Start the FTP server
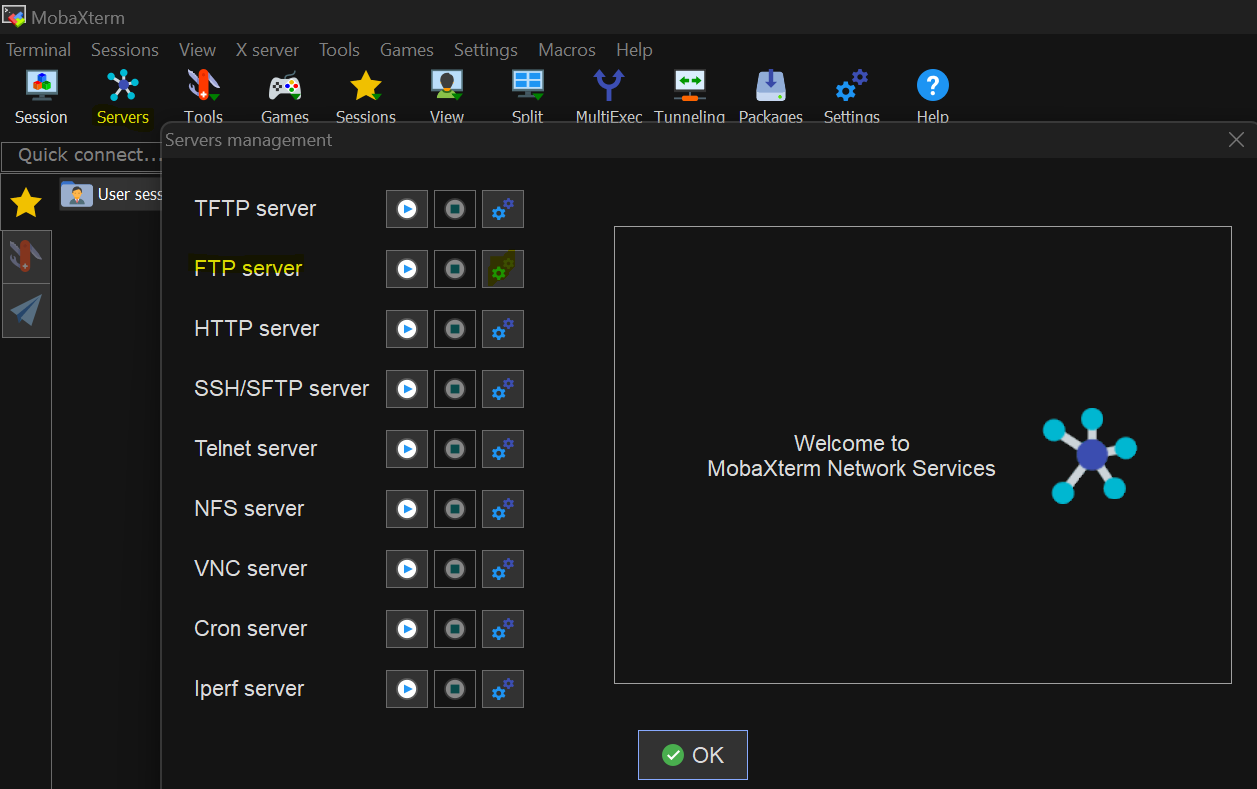The image size is (1257, 789). click(407, 269)
